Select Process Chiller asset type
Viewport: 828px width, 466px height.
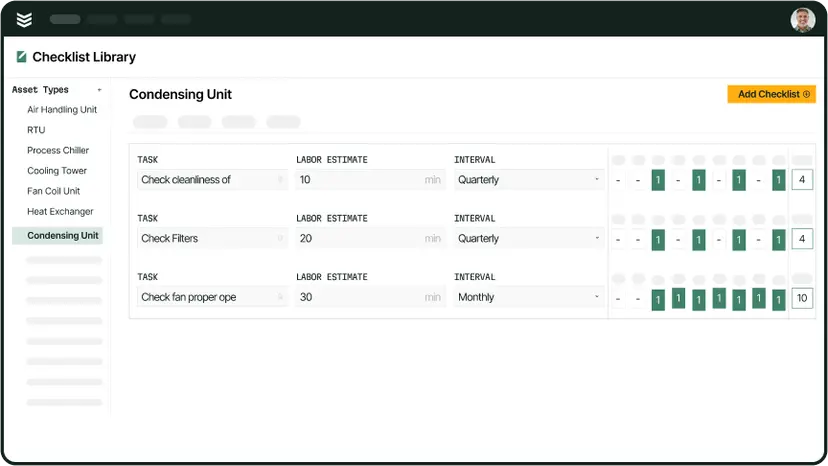58,151
